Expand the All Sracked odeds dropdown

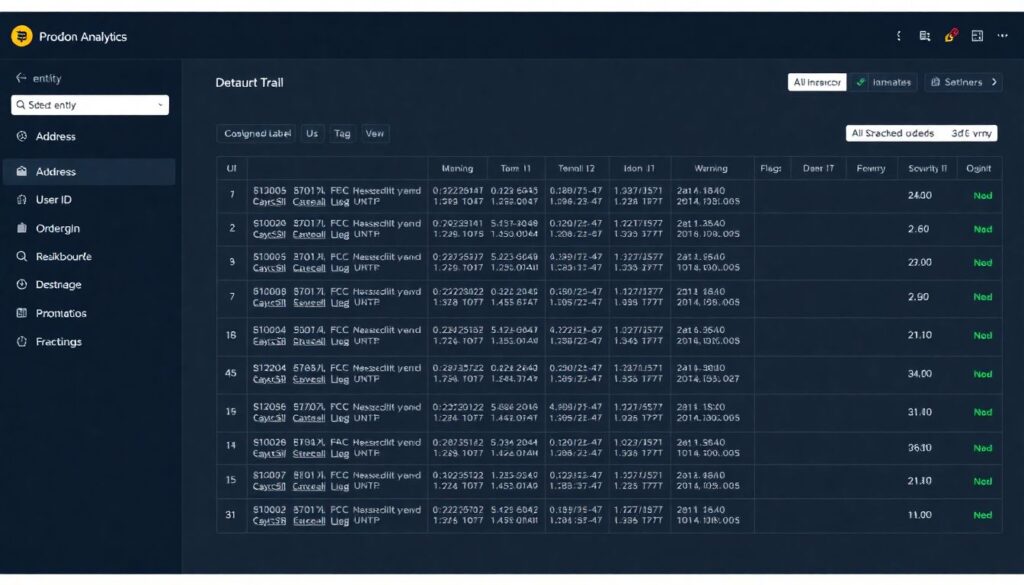coord(920,132)
